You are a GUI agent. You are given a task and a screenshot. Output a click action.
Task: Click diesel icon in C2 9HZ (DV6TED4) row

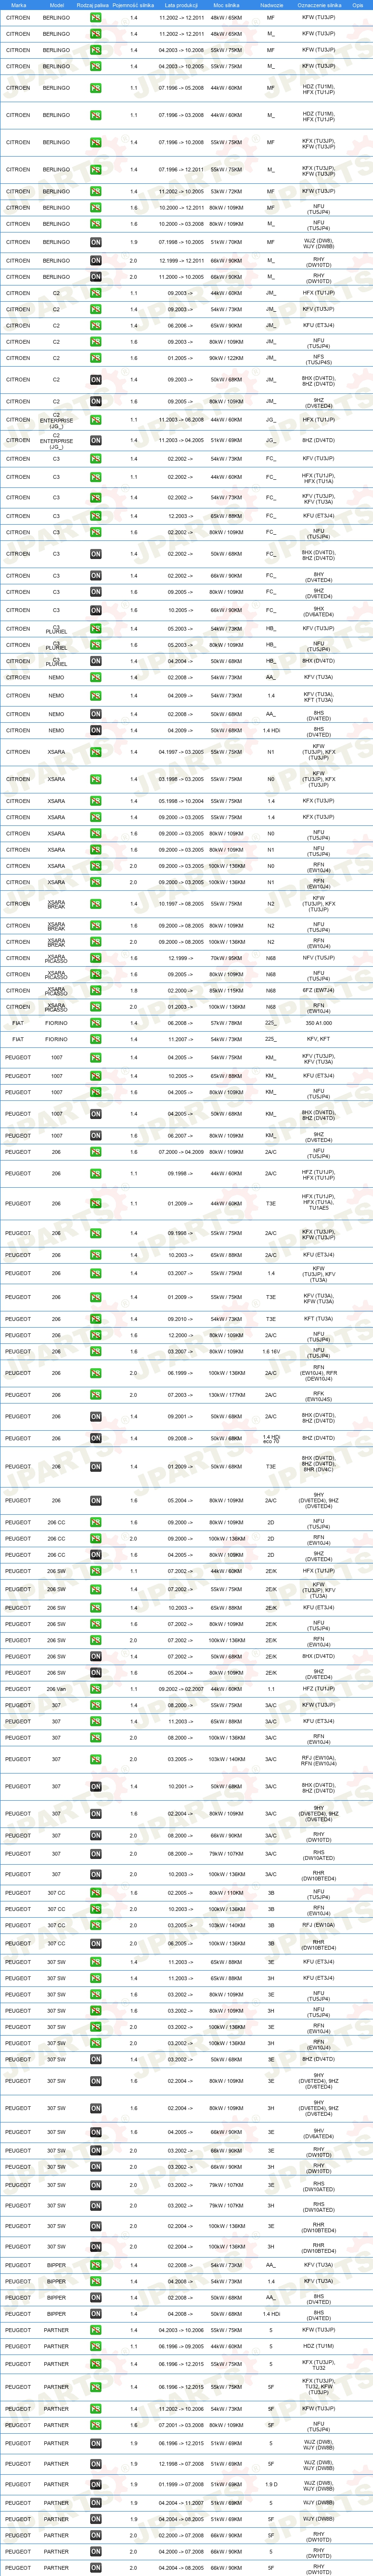coord(96,402)
